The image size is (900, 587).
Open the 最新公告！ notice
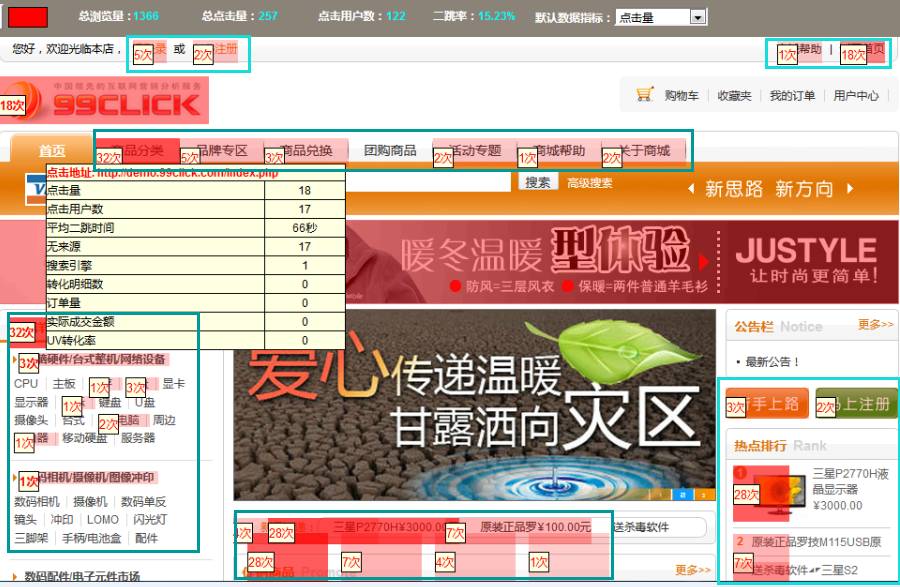(772, 361)
